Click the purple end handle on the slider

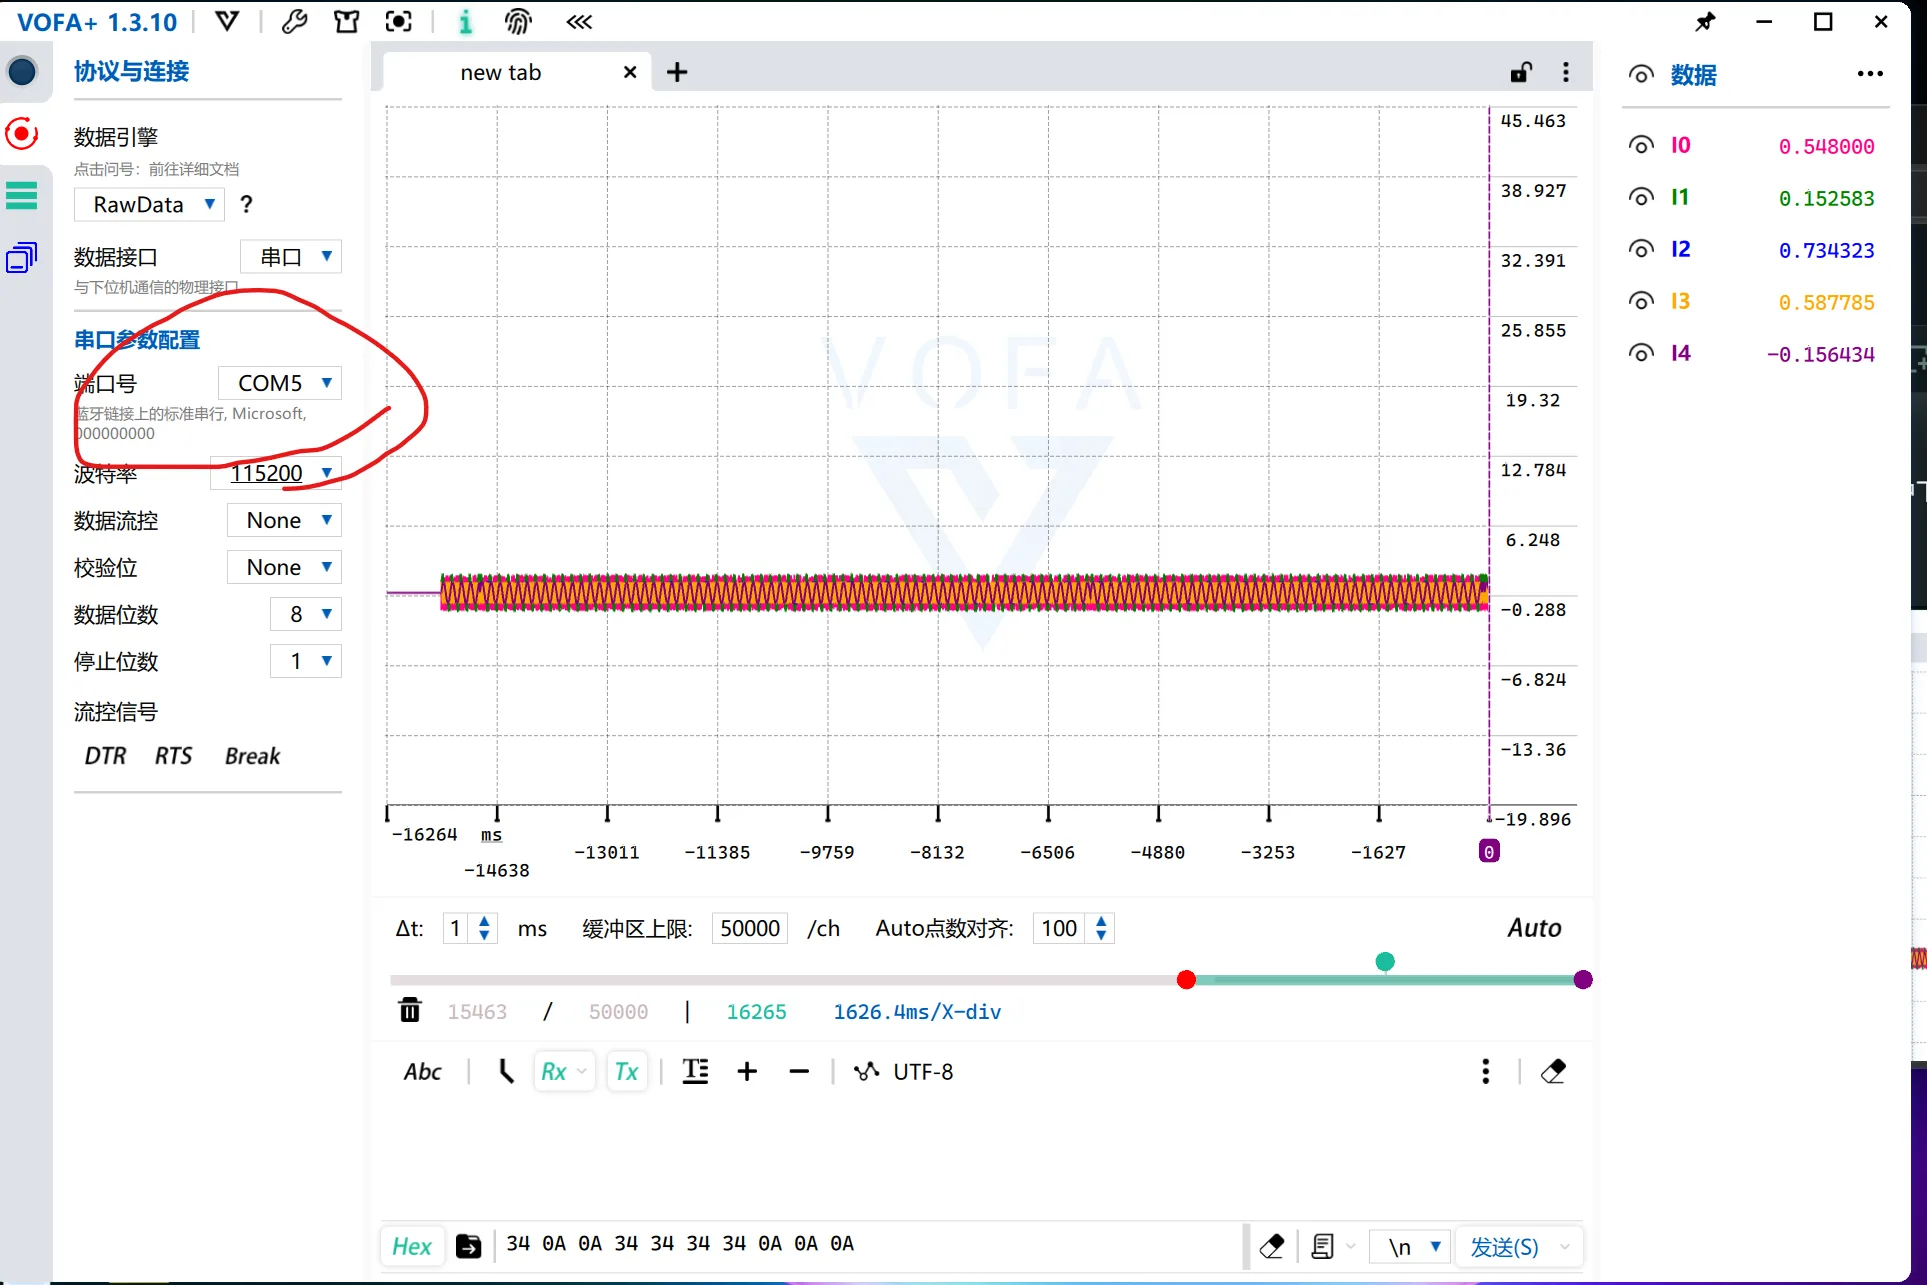coord(1582,979)
